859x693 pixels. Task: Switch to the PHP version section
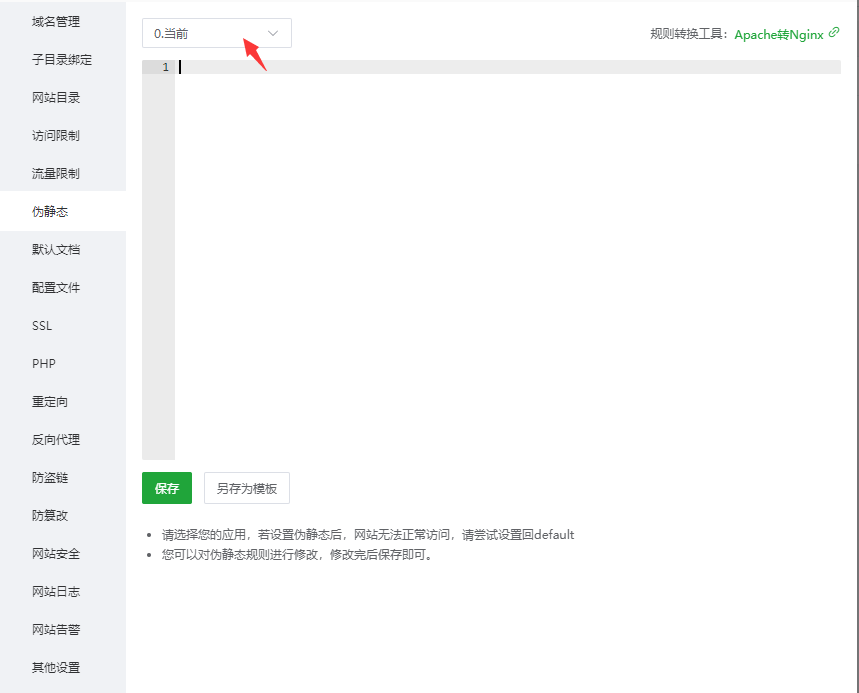click(42, 363)
